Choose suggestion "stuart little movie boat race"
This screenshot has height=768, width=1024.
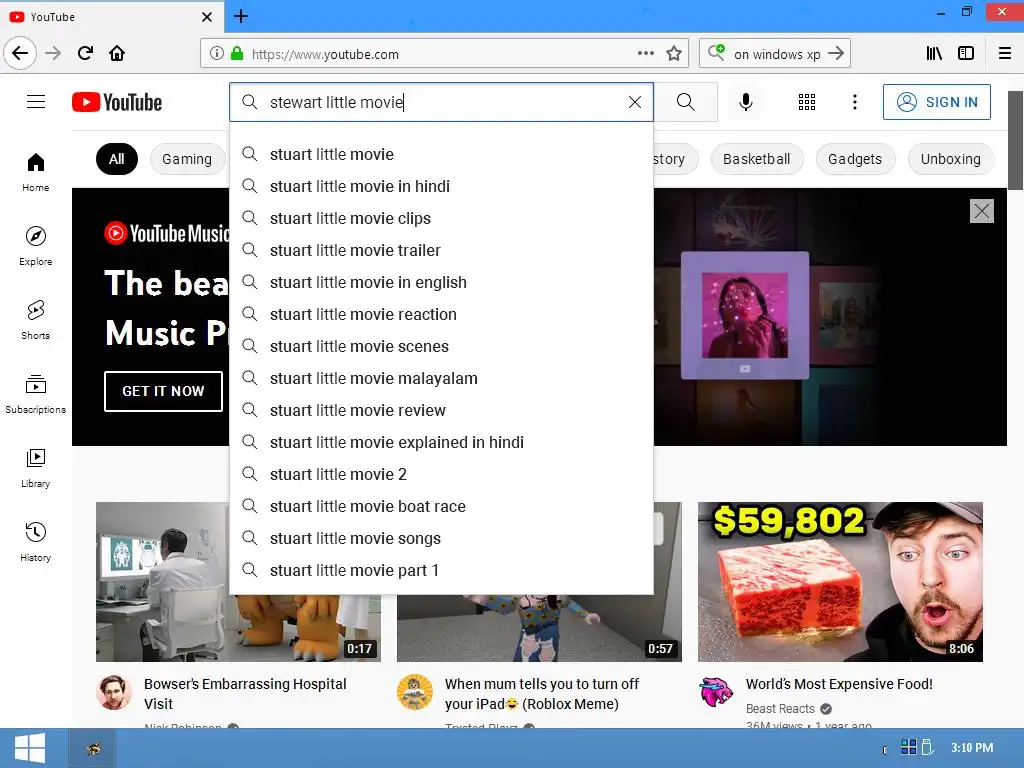pos(441,506)
